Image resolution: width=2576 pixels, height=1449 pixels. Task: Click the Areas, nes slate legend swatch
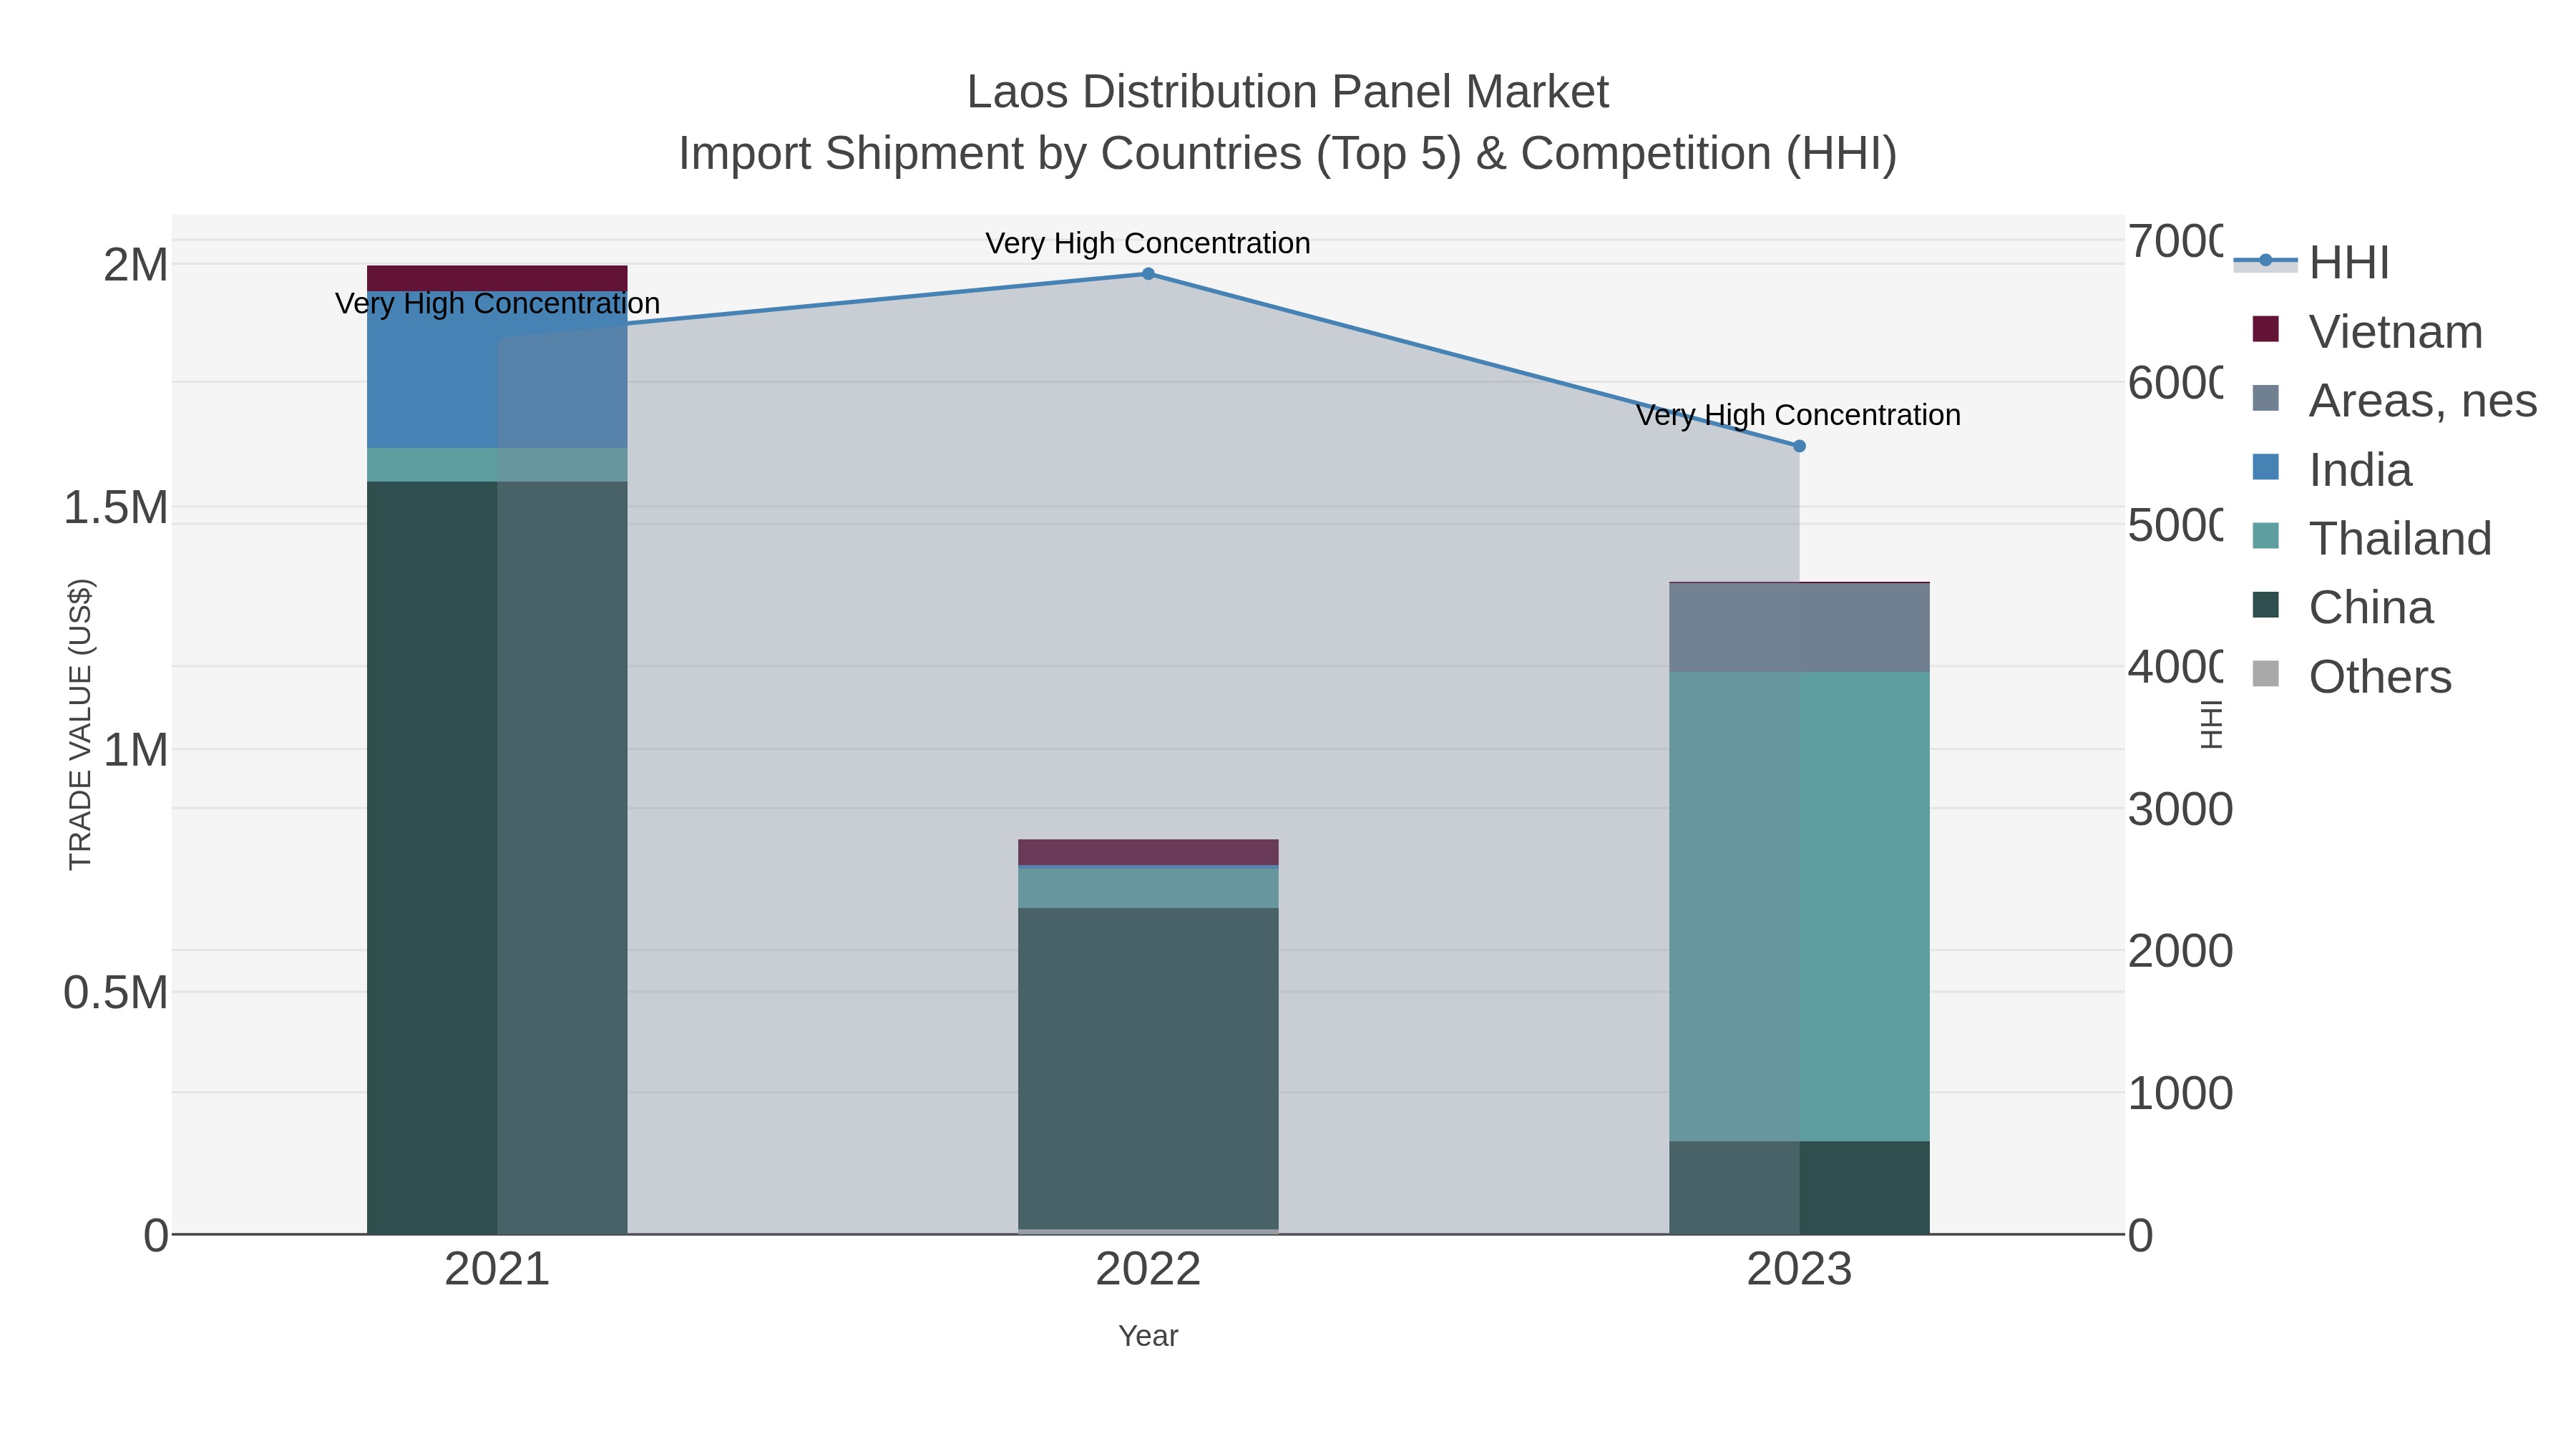[2266, 398]
